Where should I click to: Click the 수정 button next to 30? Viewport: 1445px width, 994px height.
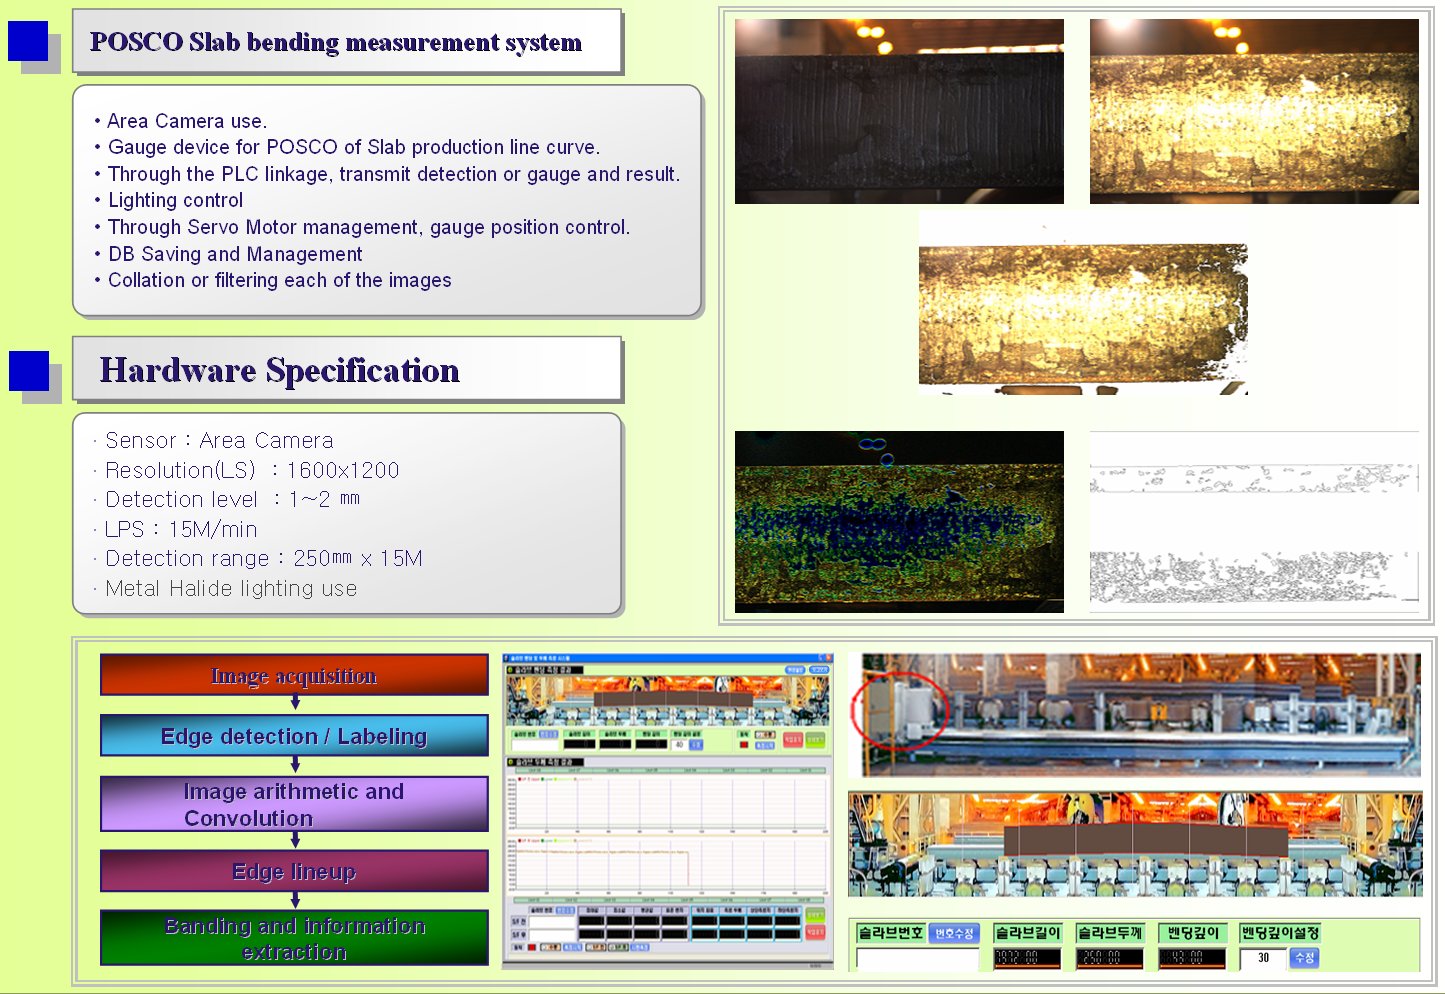click(1305, 958)
